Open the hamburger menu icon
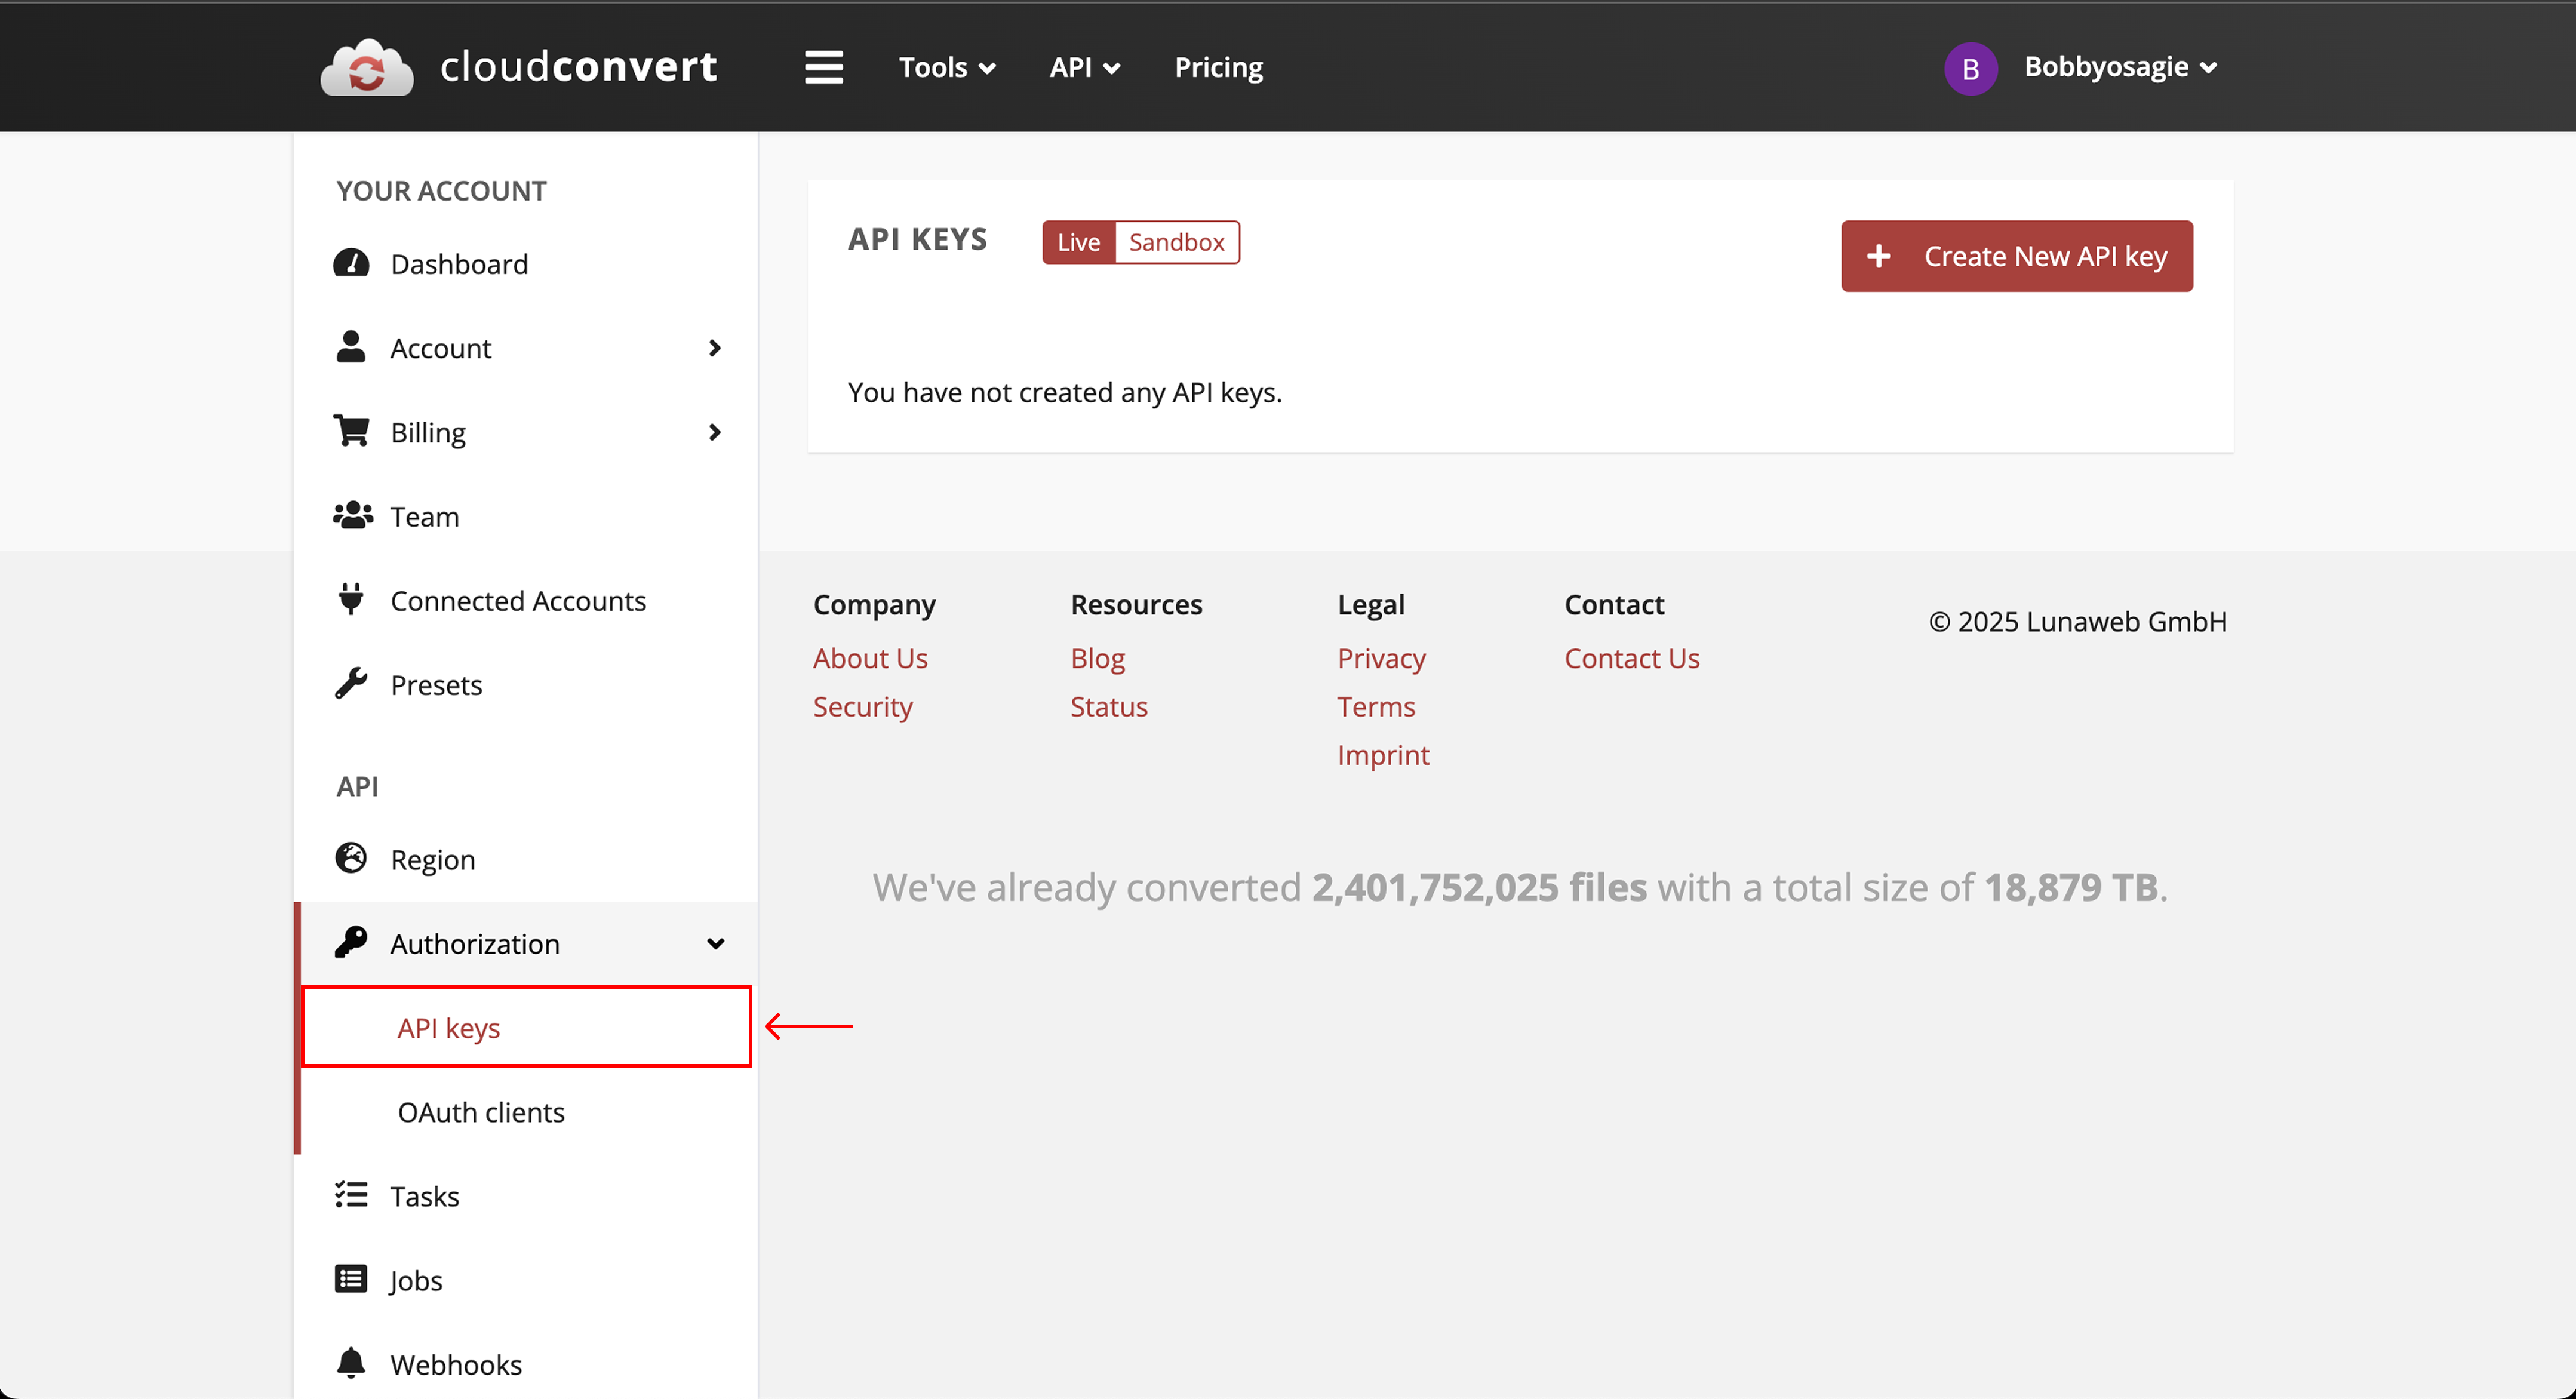This screenshot has height=1399, width=2576. click(x=823, y=67)
